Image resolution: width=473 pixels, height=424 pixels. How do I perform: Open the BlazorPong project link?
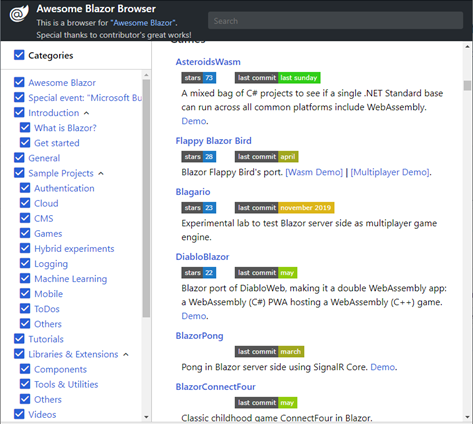[x=199, y=336]
